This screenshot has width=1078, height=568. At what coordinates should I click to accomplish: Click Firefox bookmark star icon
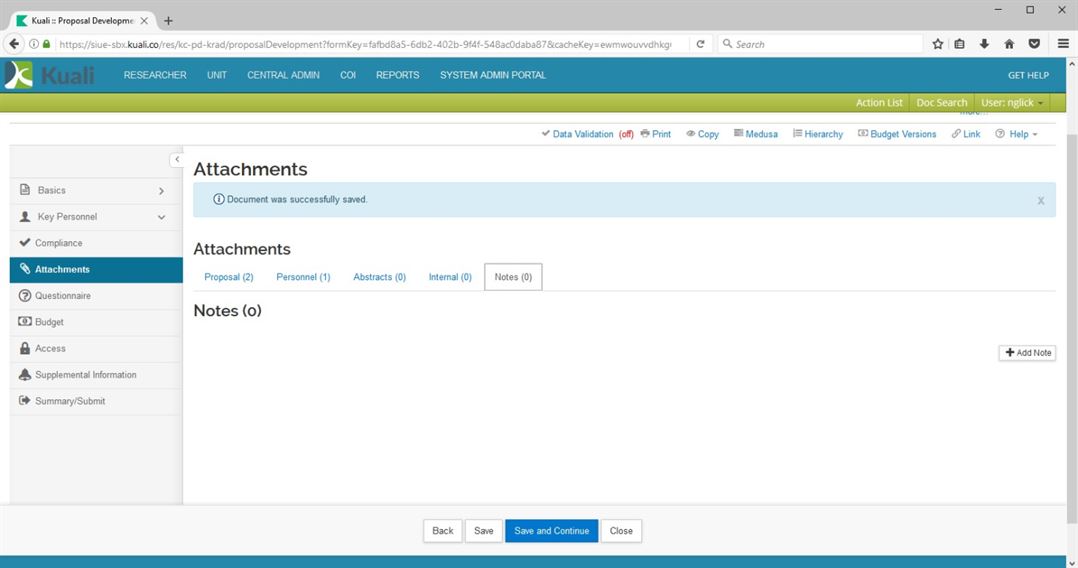938,44
